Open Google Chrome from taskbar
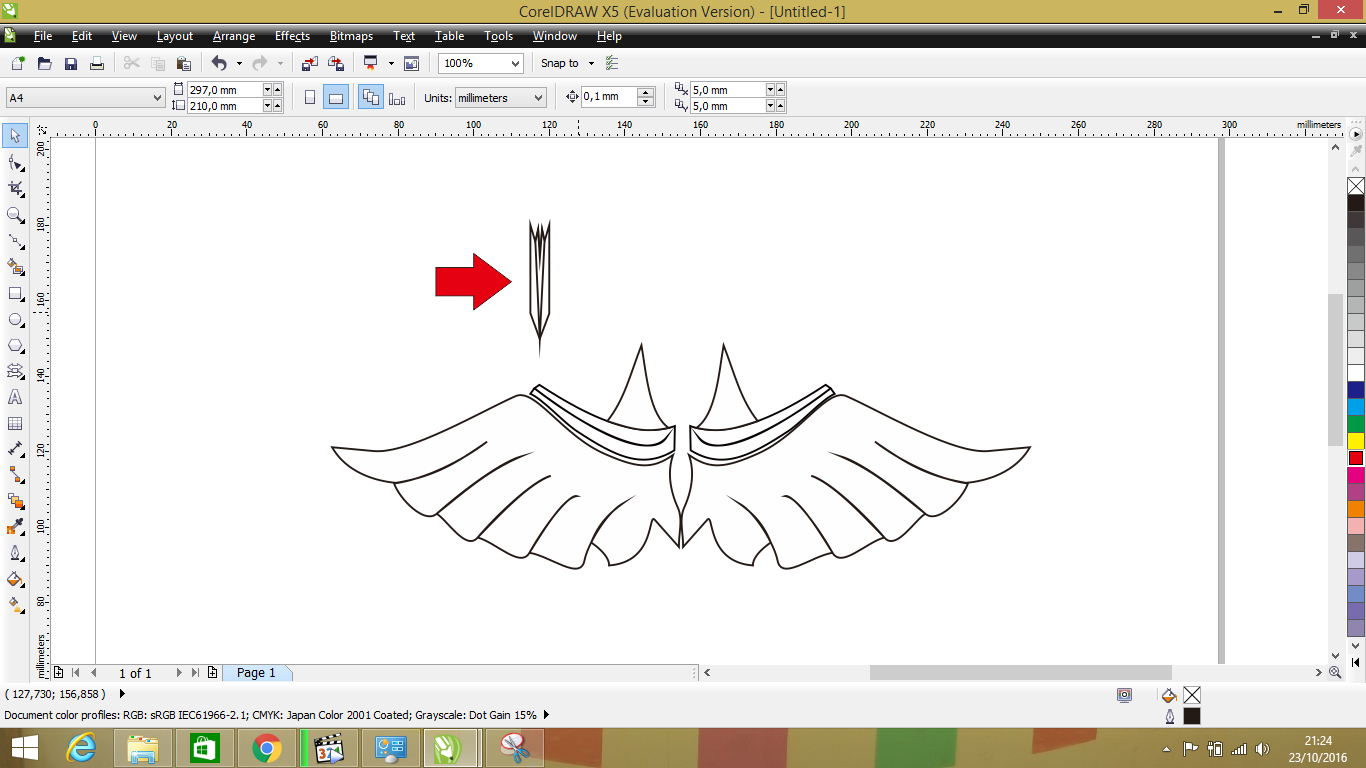This screenshot has height=768, width=1366. tap(266, 748)
